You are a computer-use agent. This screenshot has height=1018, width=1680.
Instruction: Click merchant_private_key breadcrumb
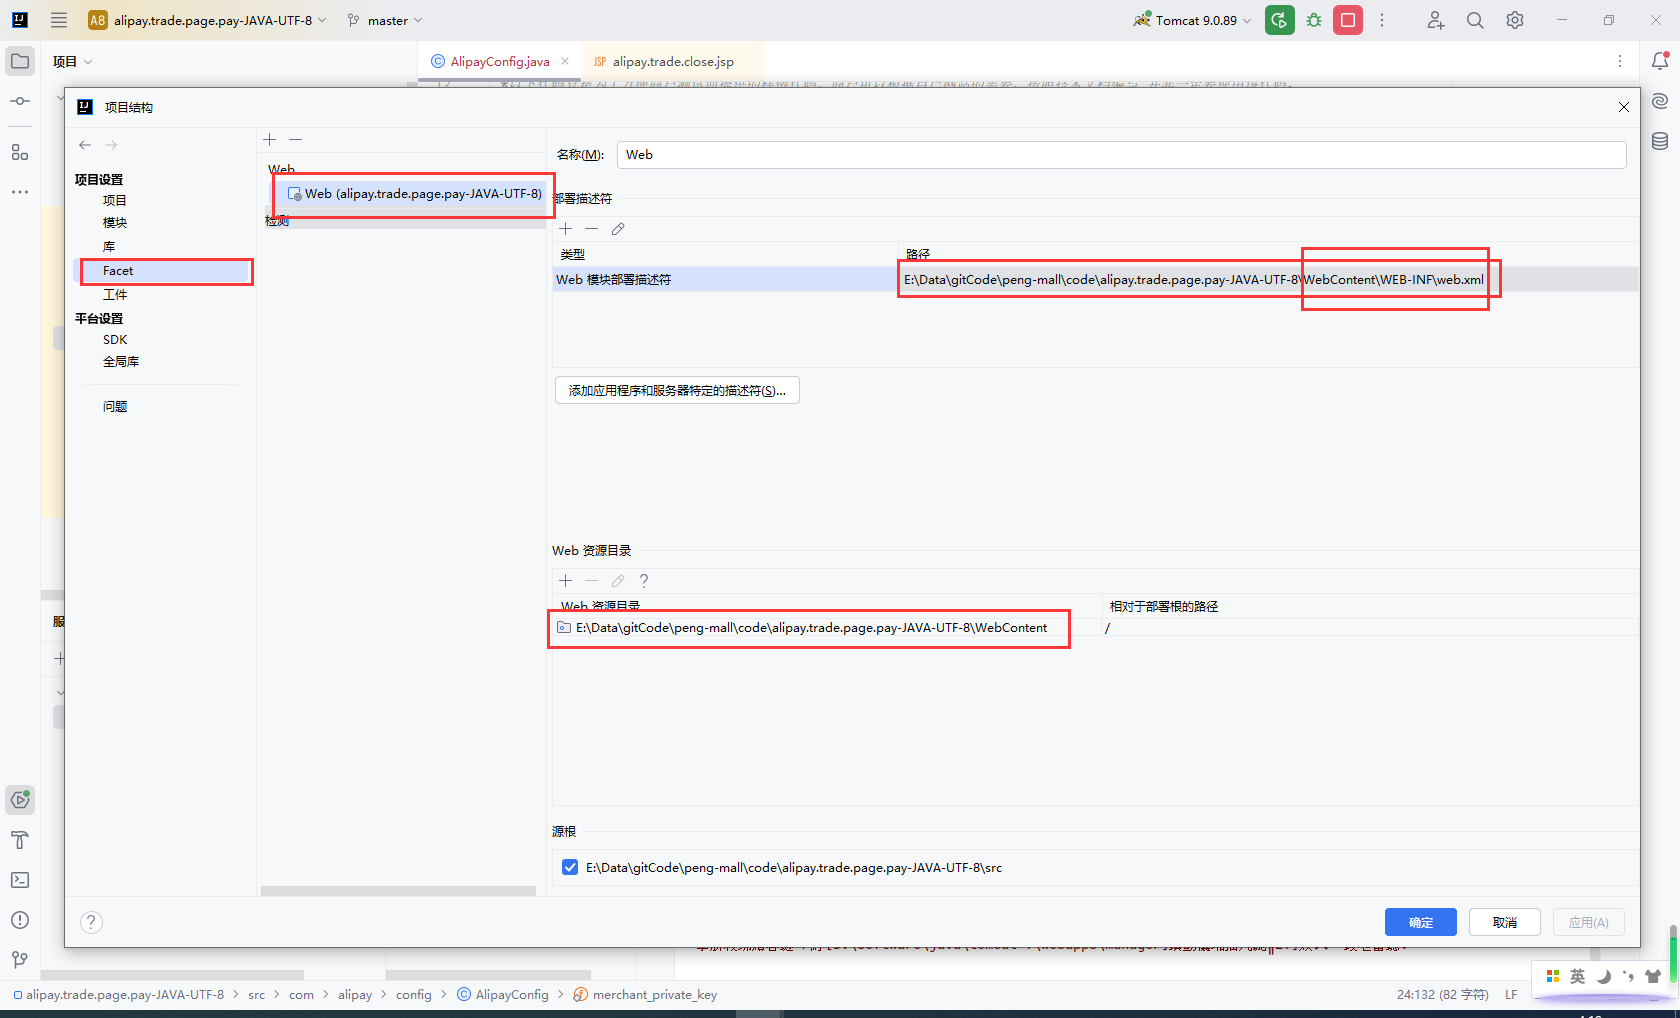[645, 994]
